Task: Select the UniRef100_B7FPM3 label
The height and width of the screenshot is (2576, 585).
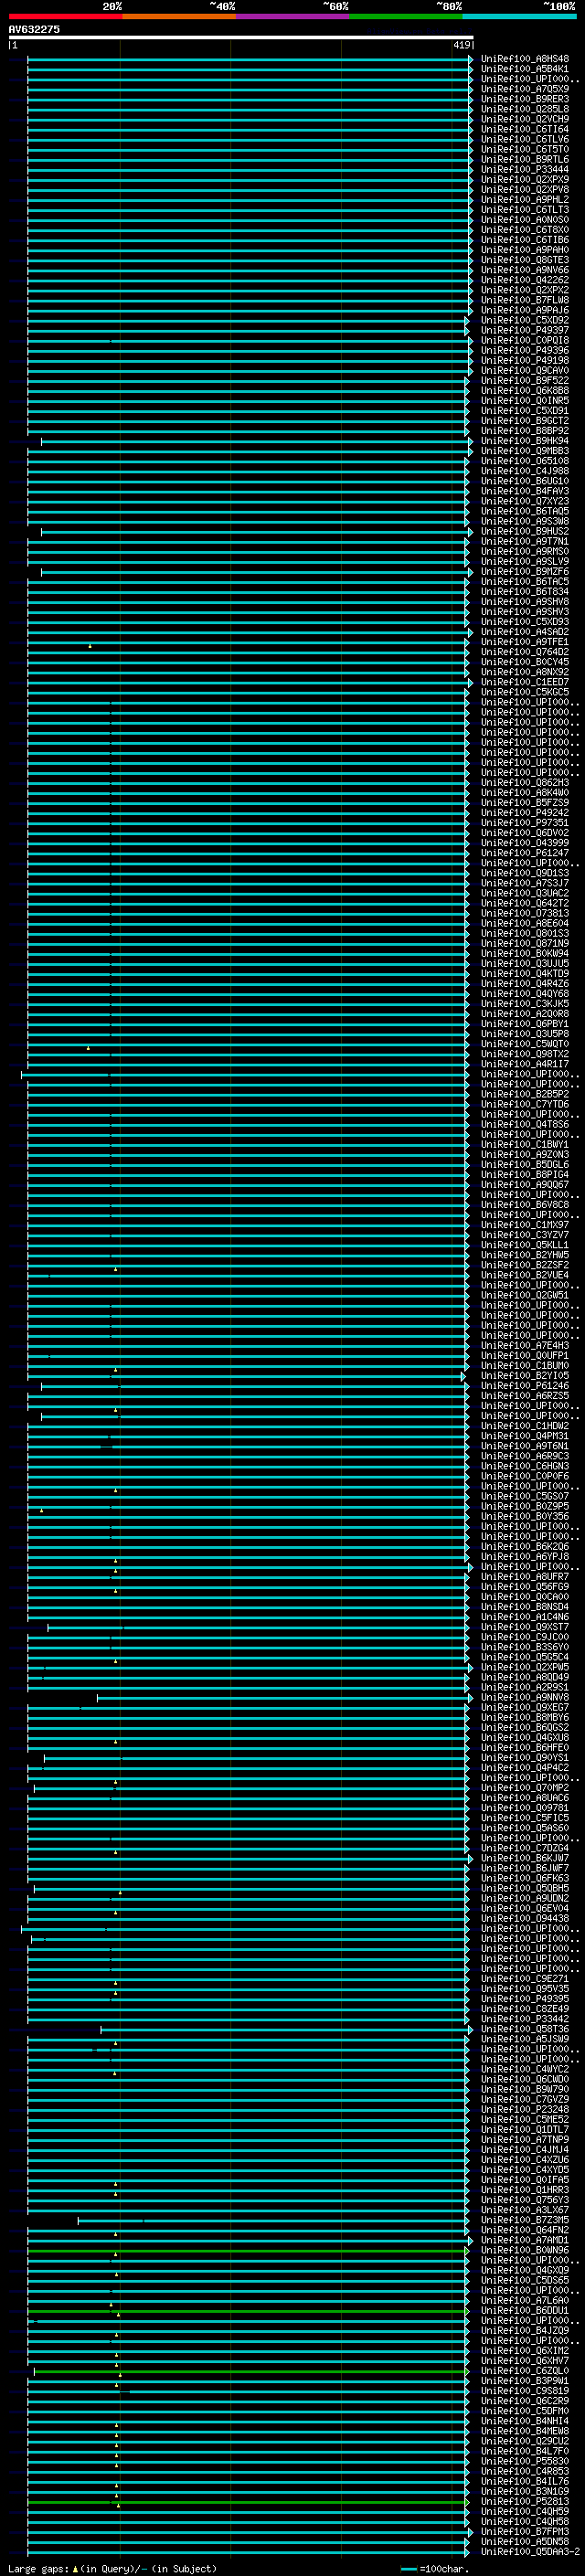Action: (x=525, y=2532)
